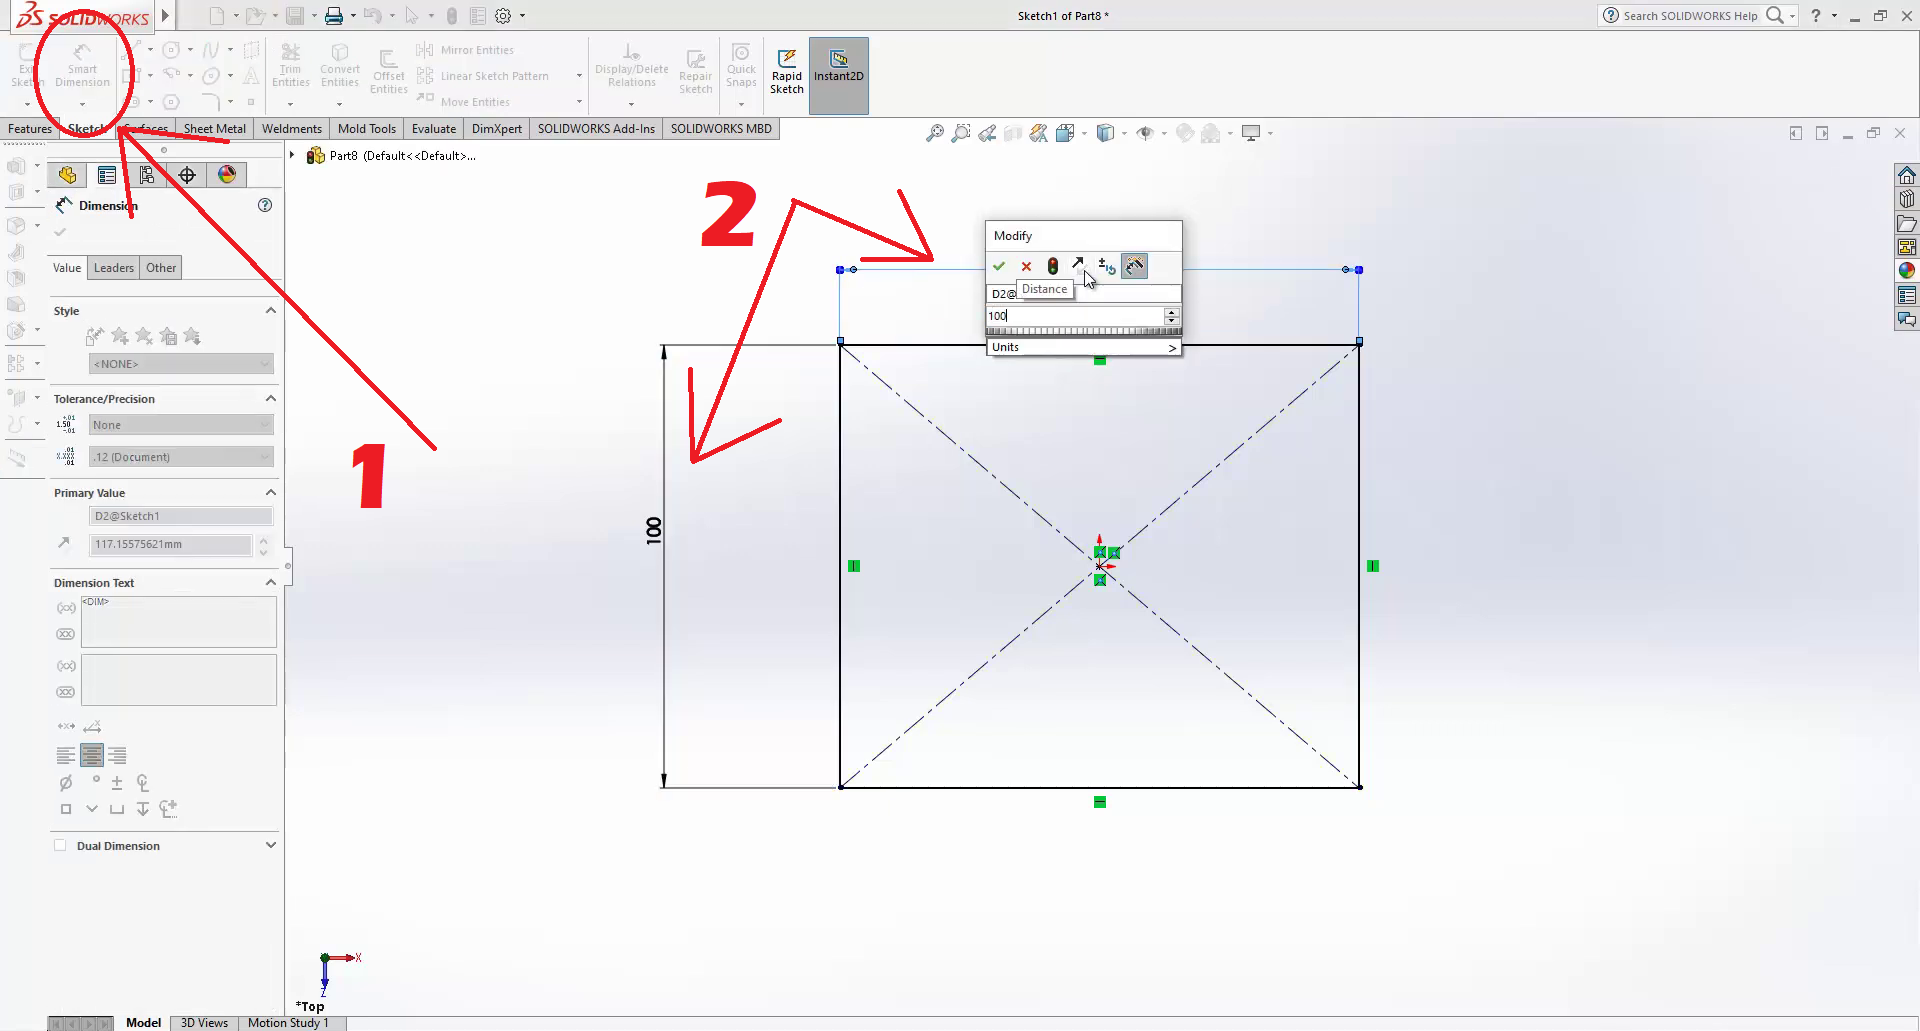The image size is (1920, 1031).
Task: Toggle Mark dimension for drawing import
Action: (x=1134, y=266)
